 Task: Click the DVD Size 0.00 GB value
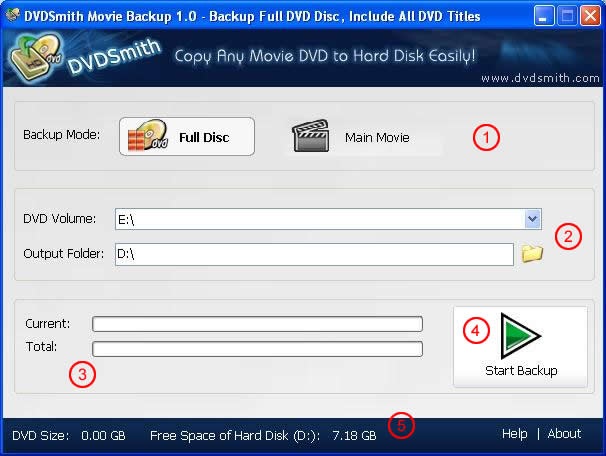point(103,436)
